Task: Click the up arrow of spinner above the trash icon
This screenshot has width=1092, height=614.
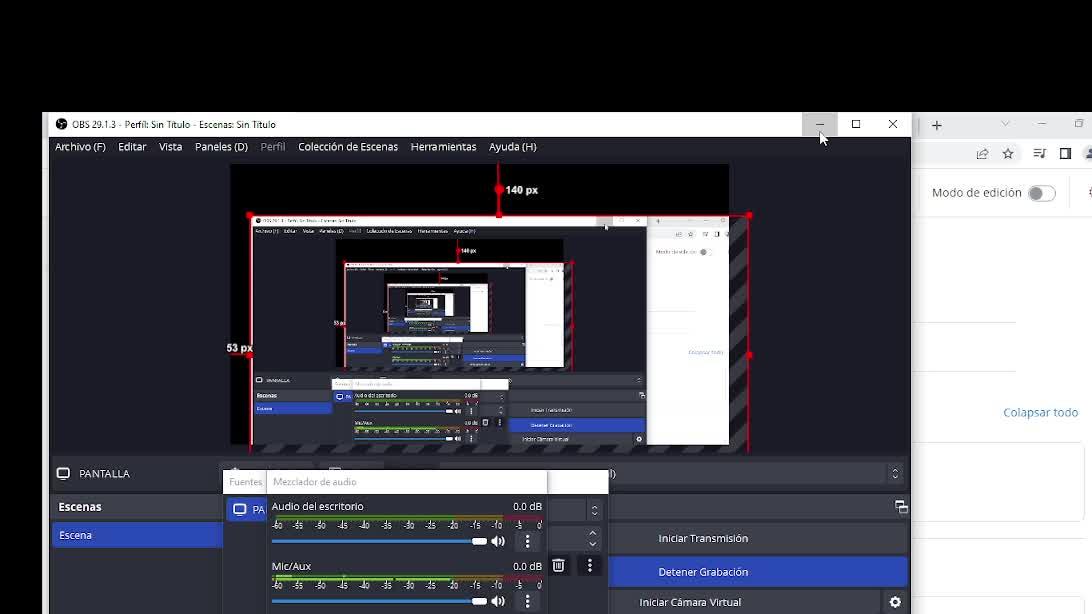Action: pyautogui.click(x=593, y=533)
